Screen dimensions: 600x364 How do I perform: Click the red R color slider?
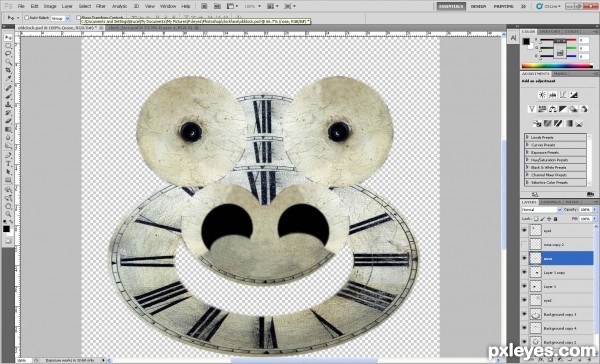point(559,40)
